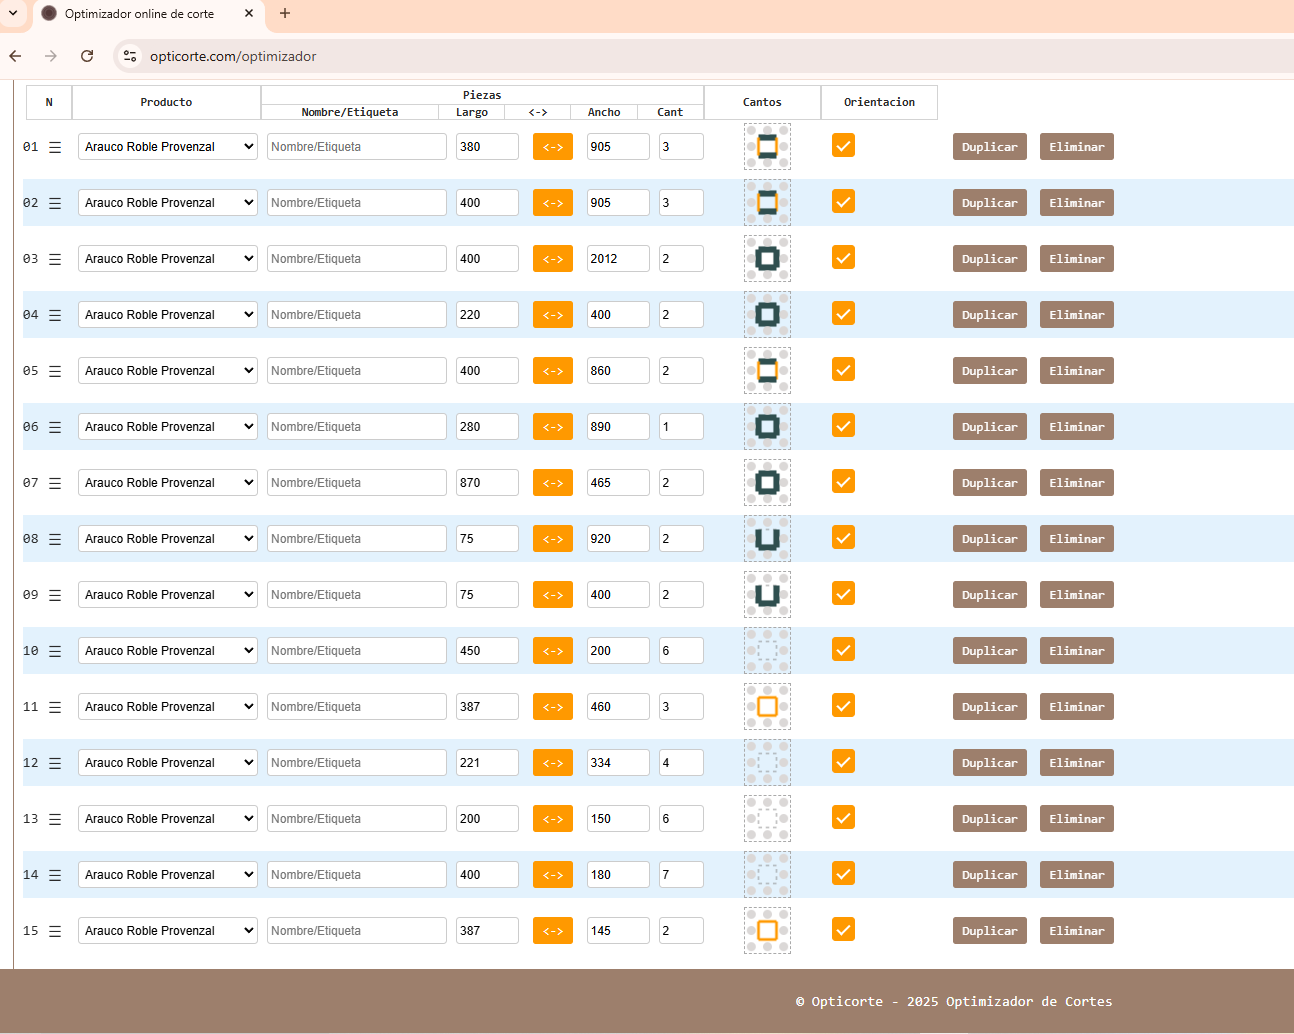The image size is (1294, 1034).
Task: Duplicar row 06 piece
Action: coord(989,427)
